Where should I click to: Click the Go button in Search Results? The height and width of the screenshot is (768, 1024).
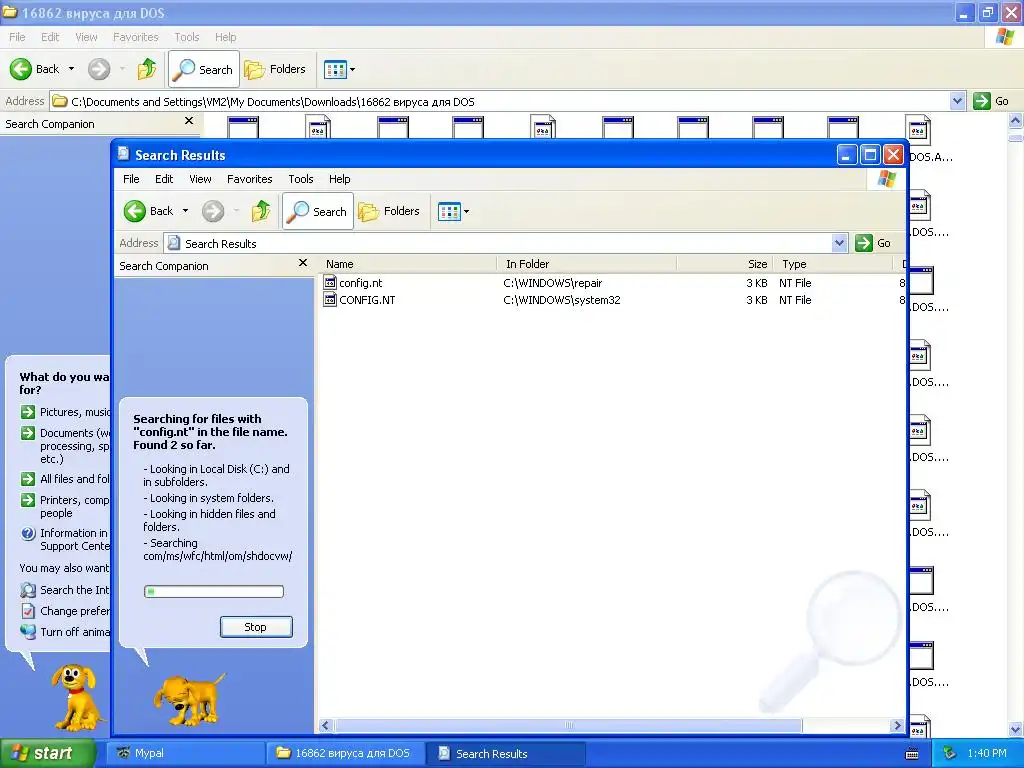coord(873,243)
